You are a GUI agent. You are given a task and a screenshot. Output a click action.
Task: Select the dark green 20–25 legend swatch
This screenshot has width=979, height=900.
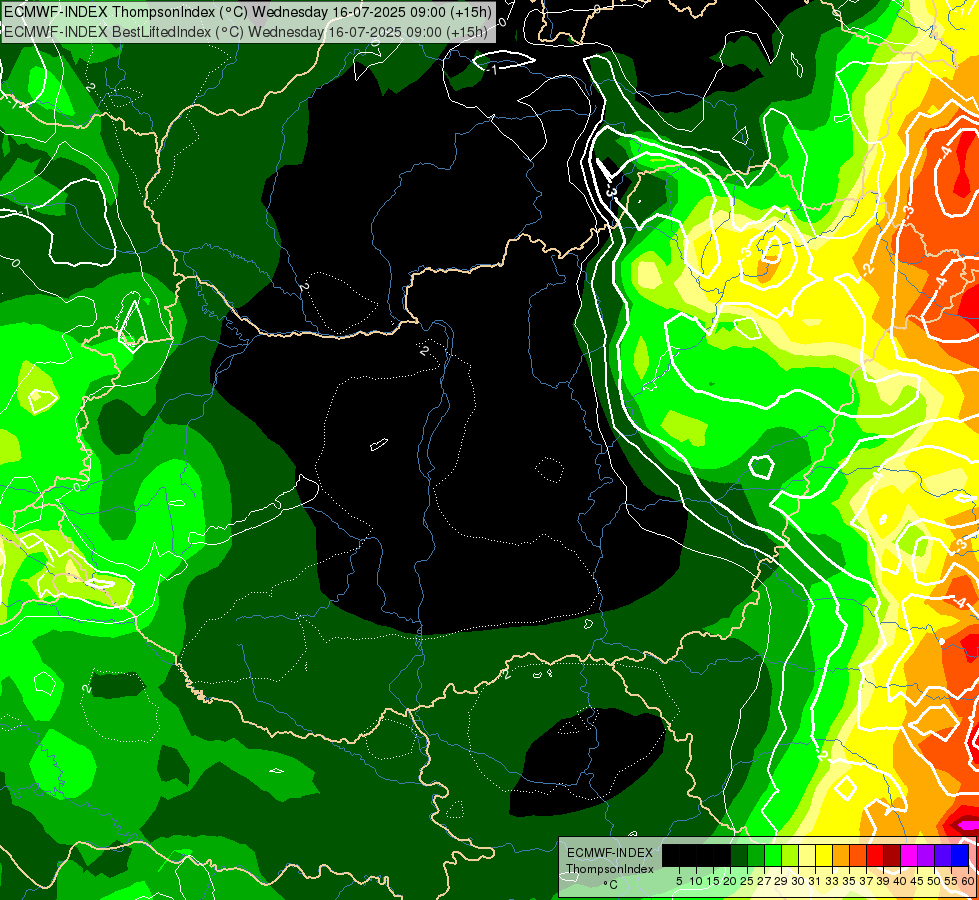tap(739, 855)
